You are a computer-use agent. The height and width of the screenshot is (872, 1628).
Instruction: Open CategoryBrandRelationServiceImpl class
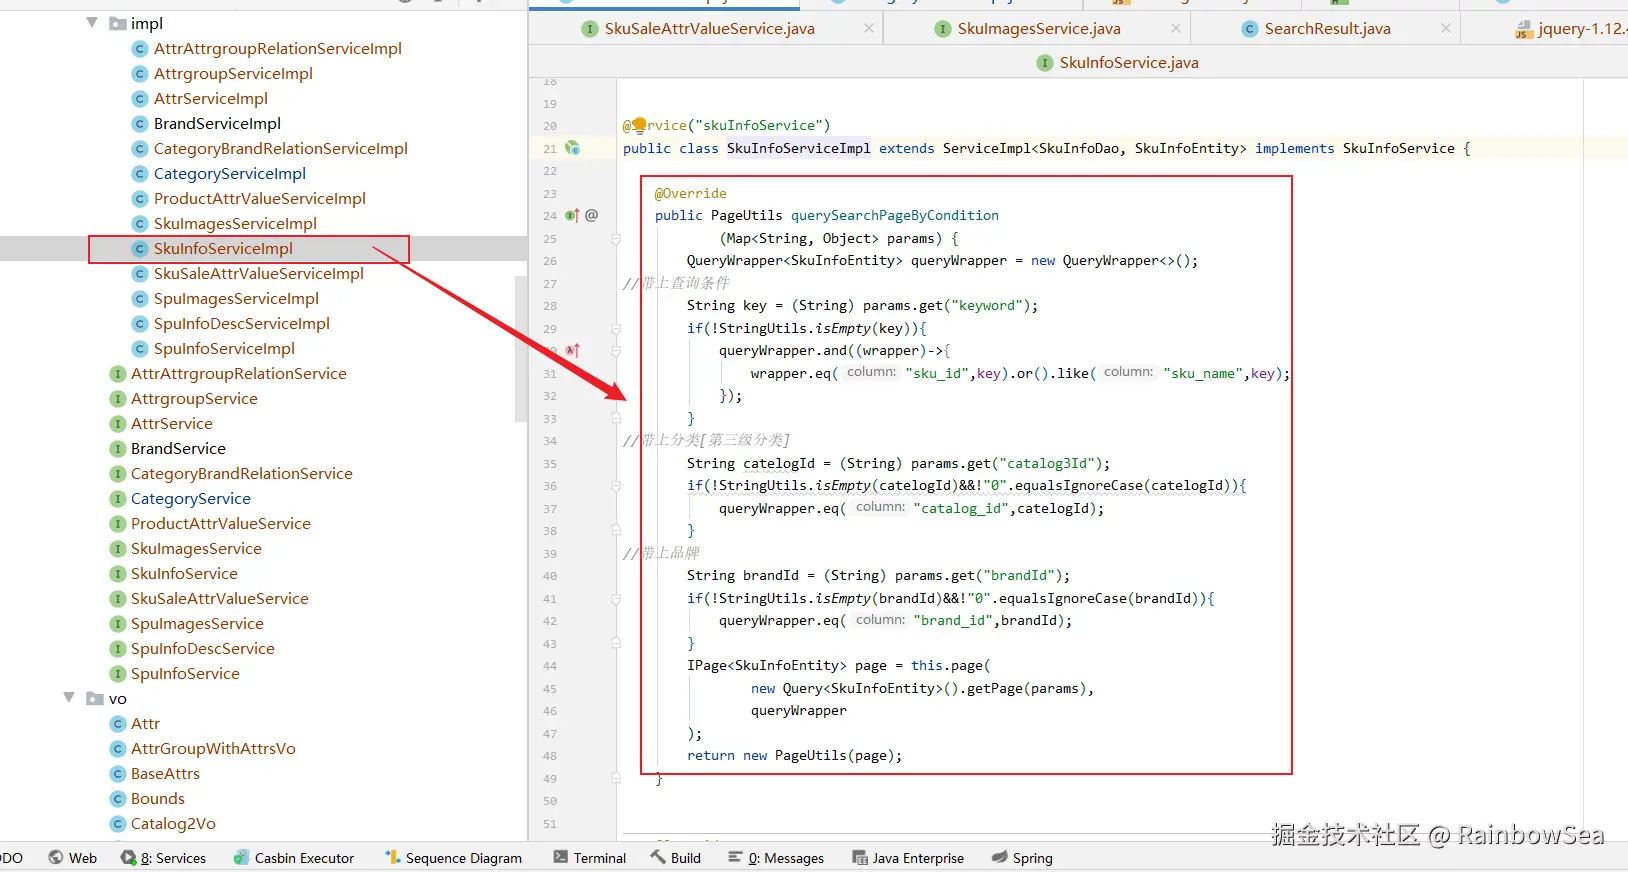click(x=280, y=148)
